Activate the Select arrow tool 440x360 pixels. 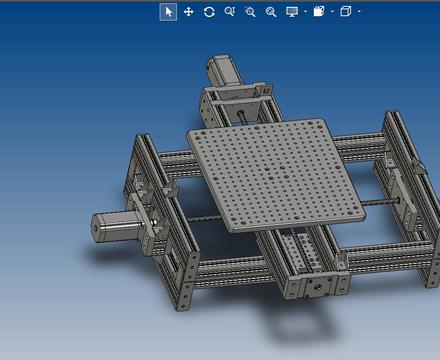pyautogui.click(x=168, y=12)
